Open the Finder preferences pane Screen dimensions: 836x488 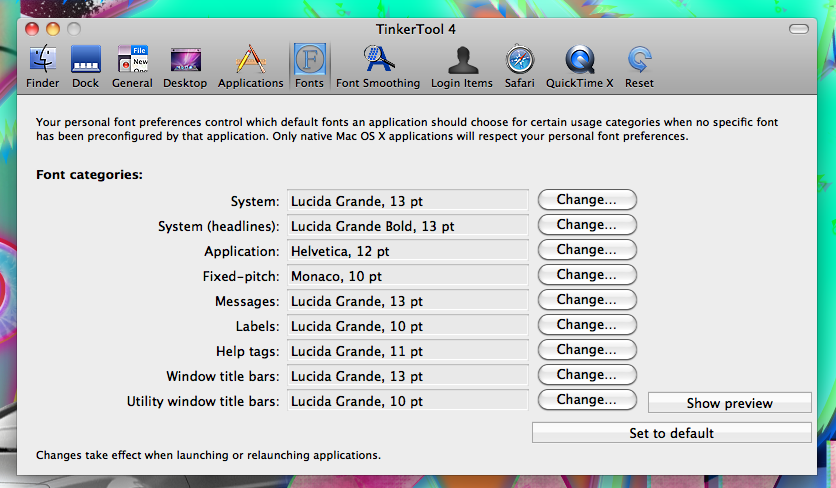click(43, 67)
